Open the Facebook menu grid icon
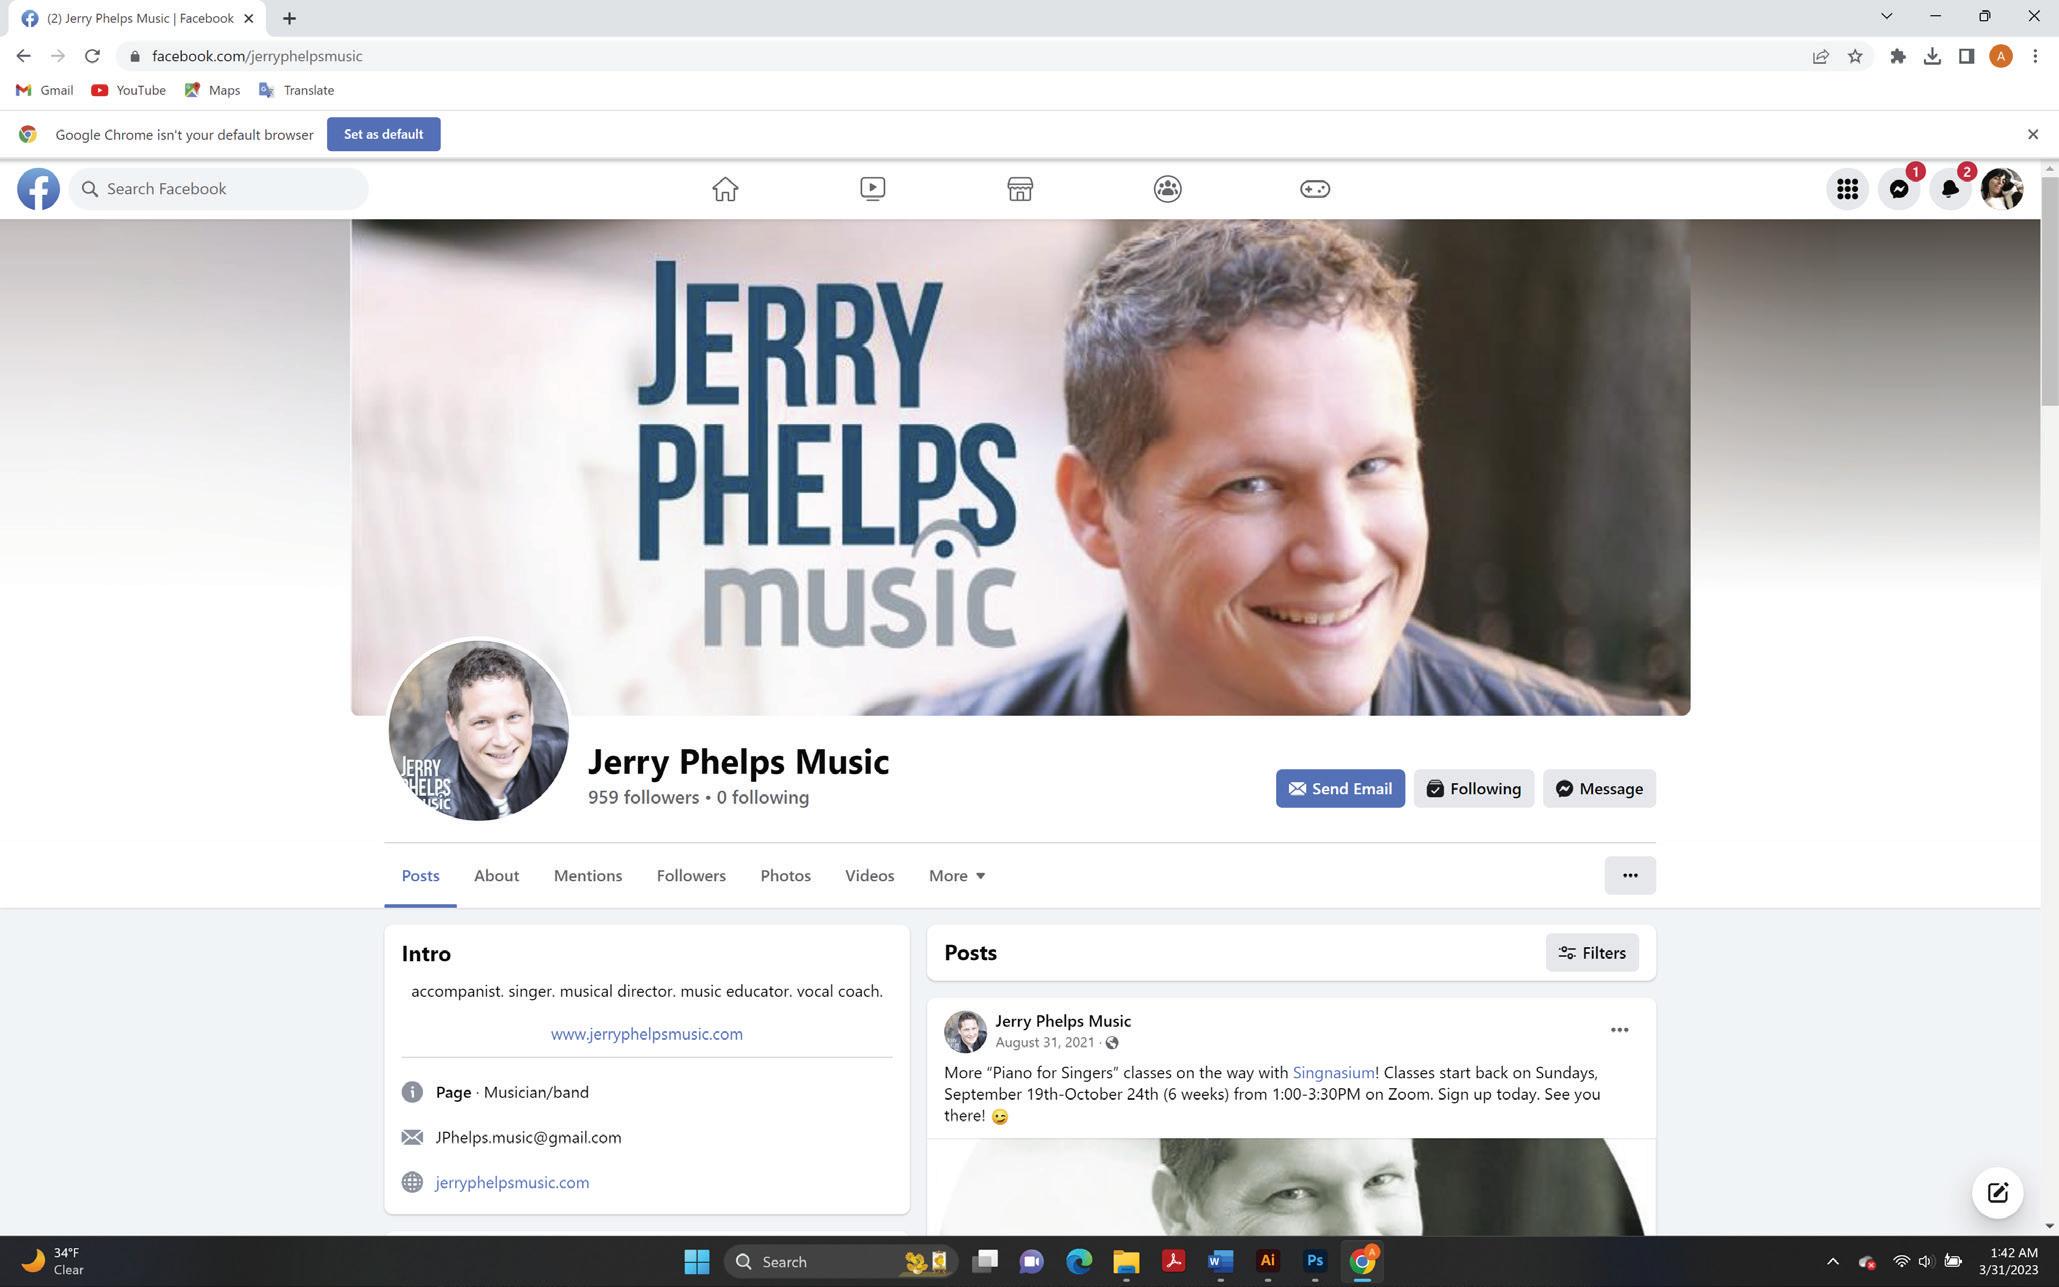 [x=1847, y=189]
